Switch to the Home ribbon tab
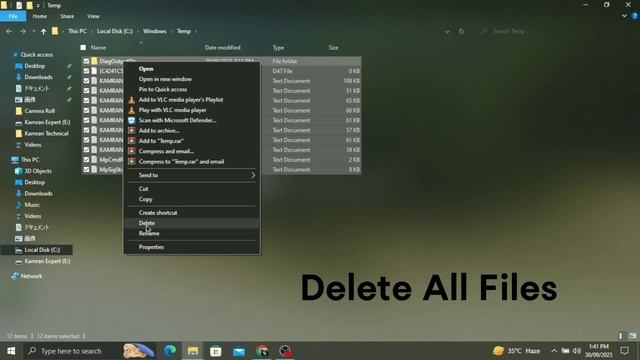The image size is (640, 360). click(x=40, y=16)
